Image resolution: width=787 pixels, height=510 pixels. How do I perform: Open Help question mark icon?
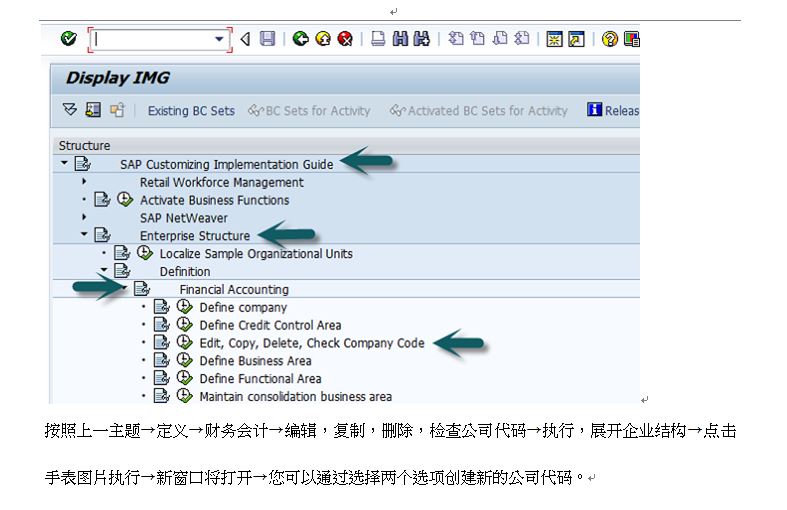(609, 39)
